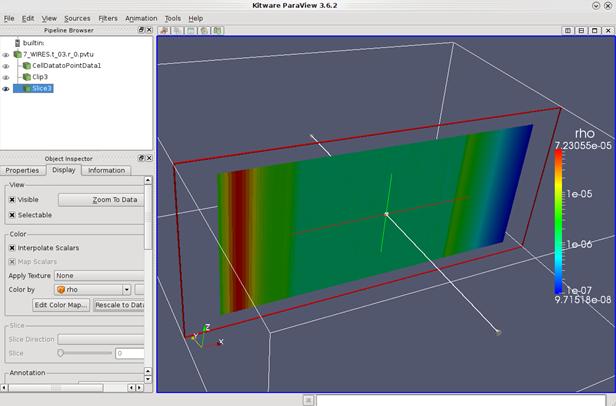The height and width of the screenshot is (406, 616).
Task: Select CellDatatoPointData1 in the pipeline
Action: pyautogui.click(x=66, y=66)
